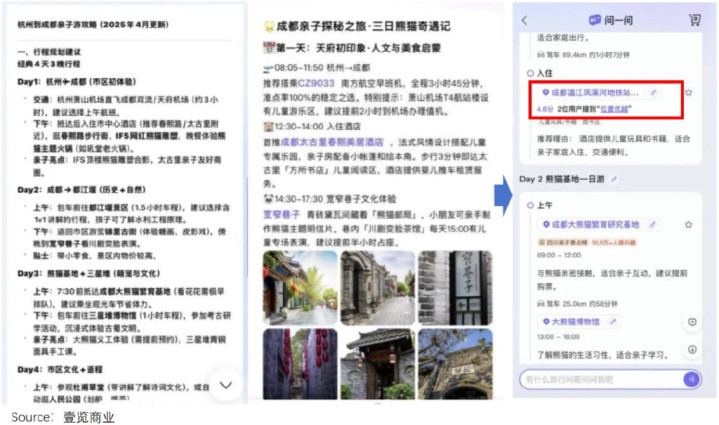Open the 大熊猫博物馆 location chip
719x425 pixels.
click(579, 321)
